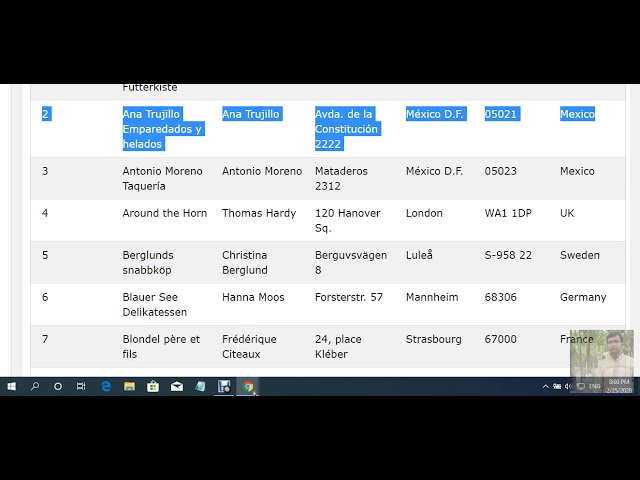Screen dimensions: 640x480
Task: Switch to the floppy-disk recorder taskbar app
Action: coord(224,386)
